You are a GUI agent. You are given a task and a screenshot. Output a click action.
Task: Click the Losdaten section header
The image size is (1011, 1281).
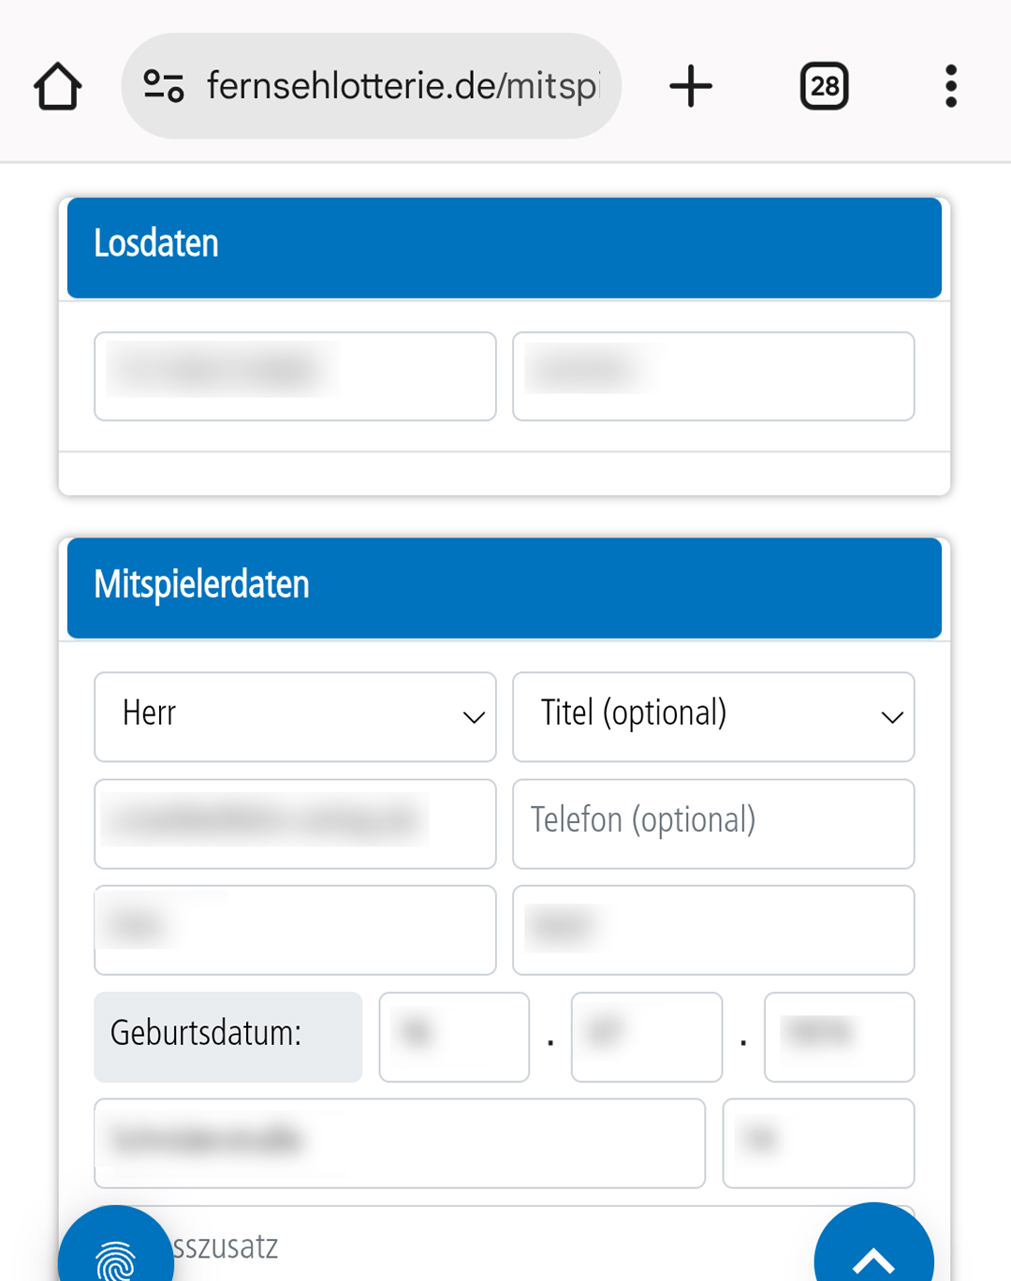504,247
